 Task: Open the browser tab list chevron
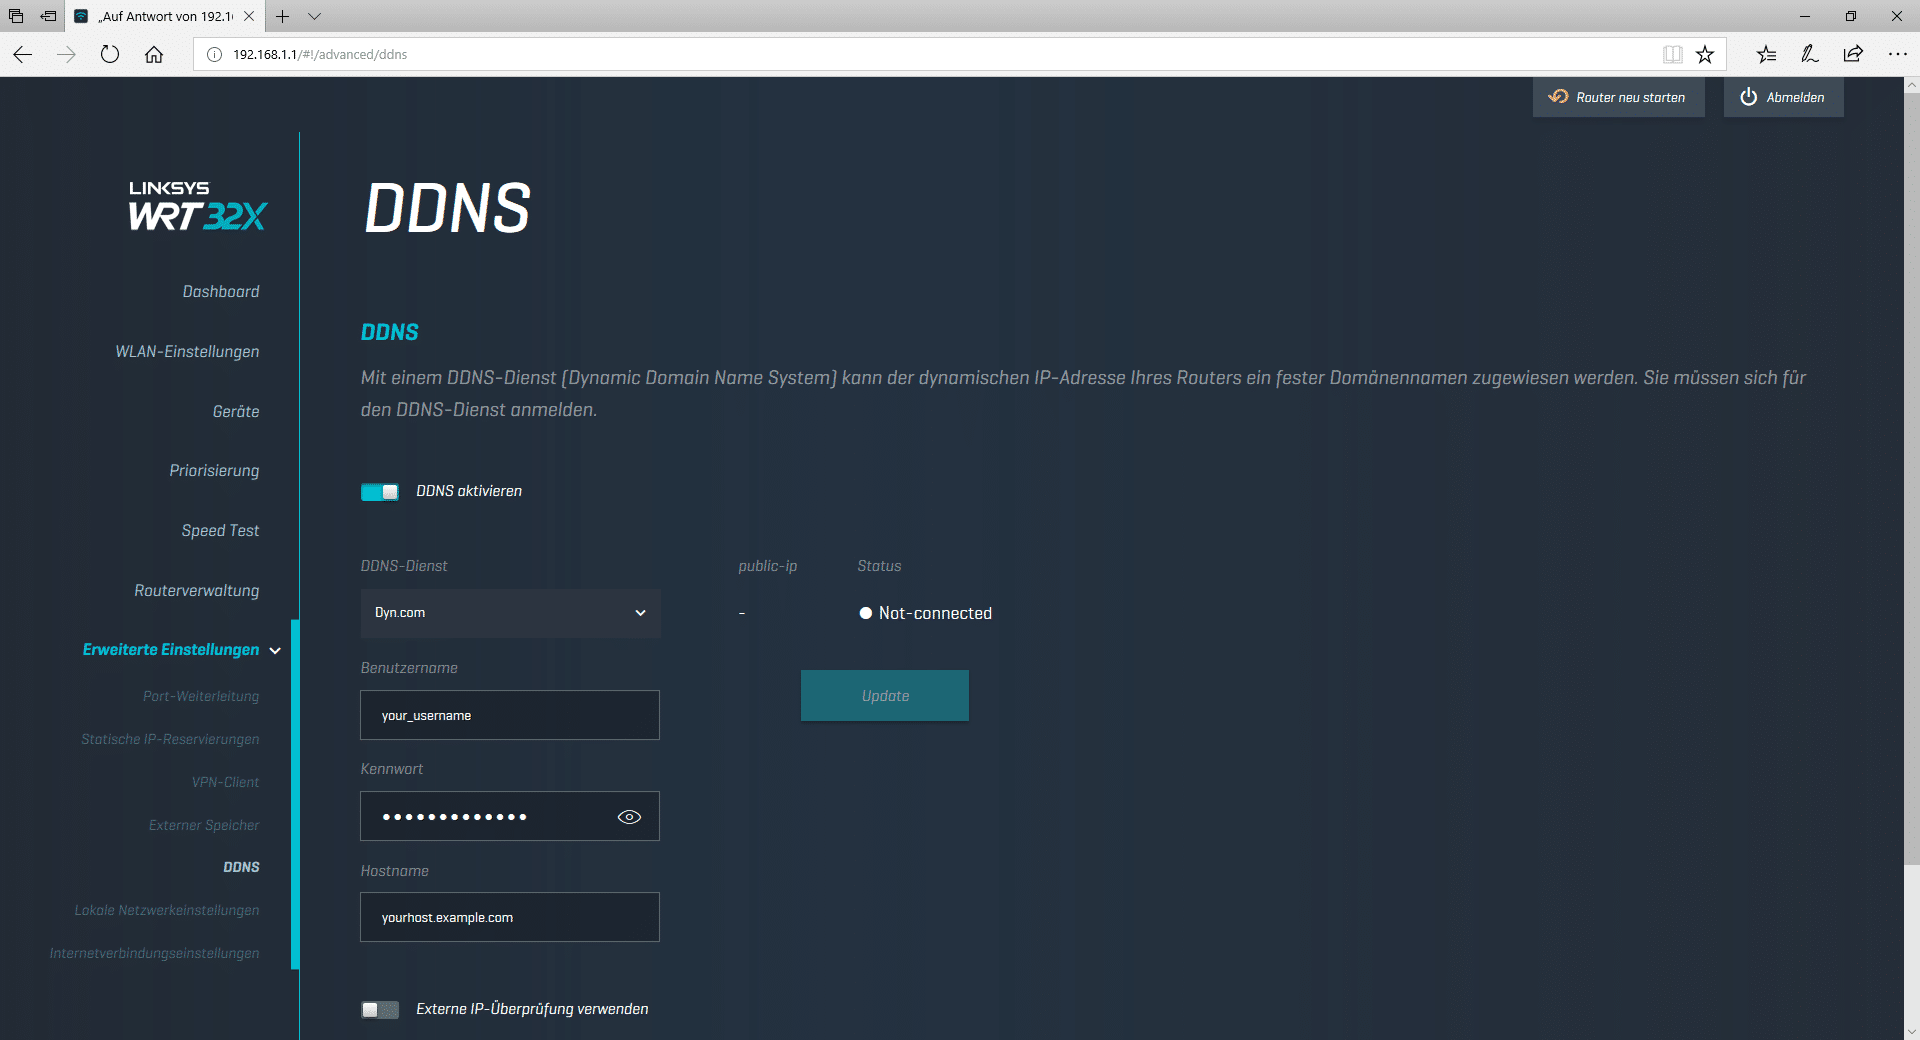pyautogui.click(x=314, y=17)
